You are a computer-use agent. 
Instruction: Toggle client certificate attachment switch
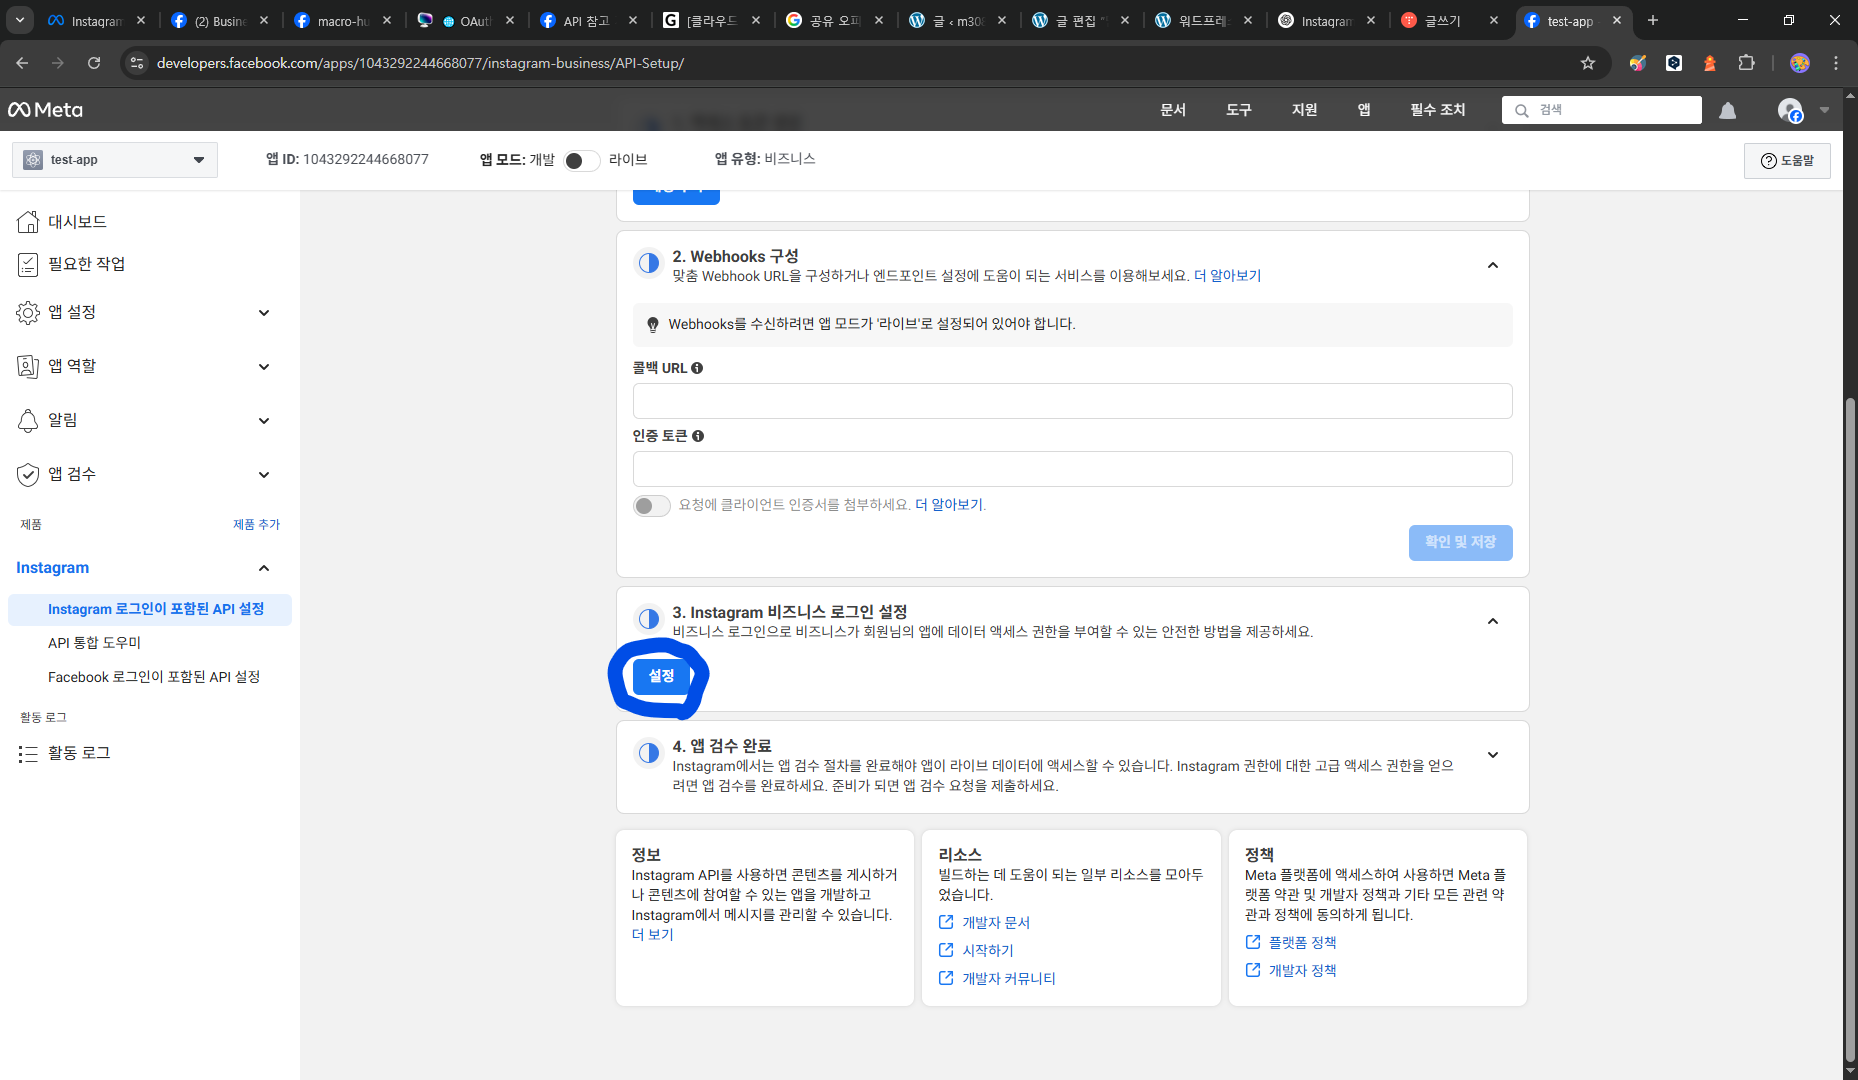(x=652, y=506)
